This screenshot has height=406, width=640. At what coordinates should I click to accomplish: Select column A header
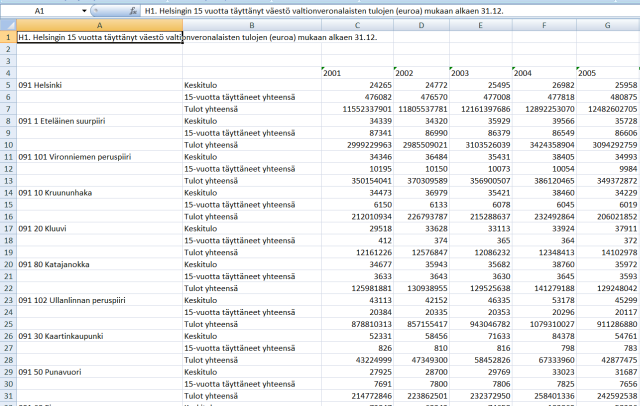click(99, 25)
